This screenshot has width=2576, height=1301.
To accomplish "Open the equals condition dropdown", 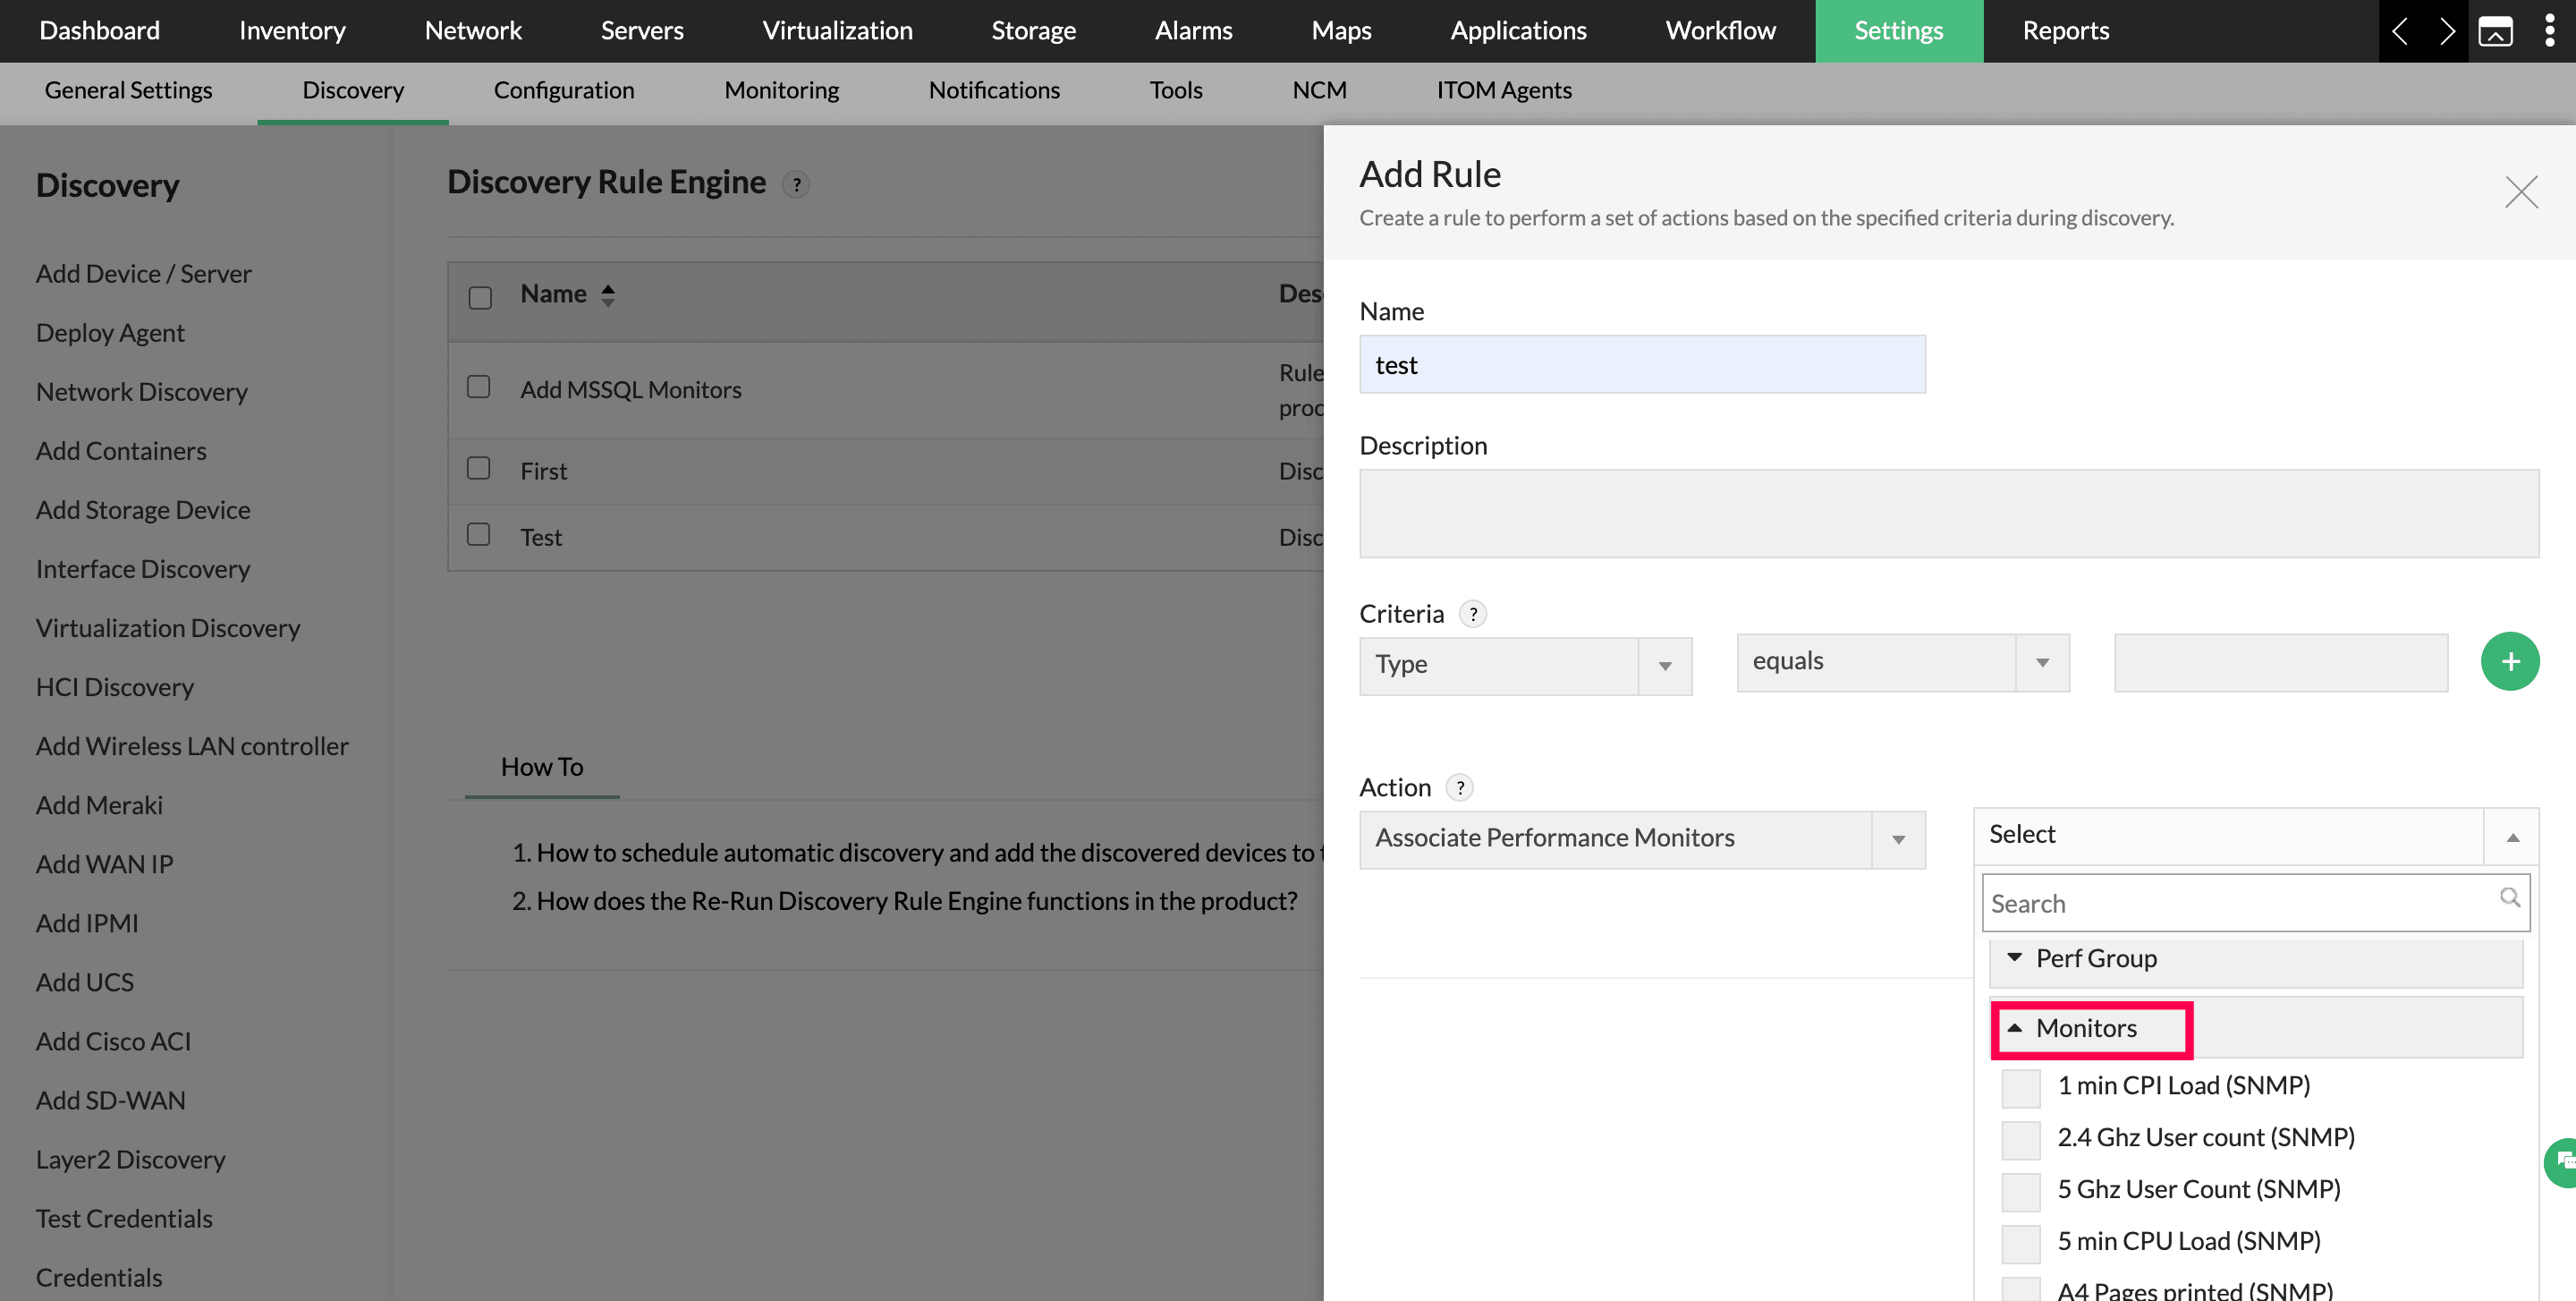I will click(1902, 662).
